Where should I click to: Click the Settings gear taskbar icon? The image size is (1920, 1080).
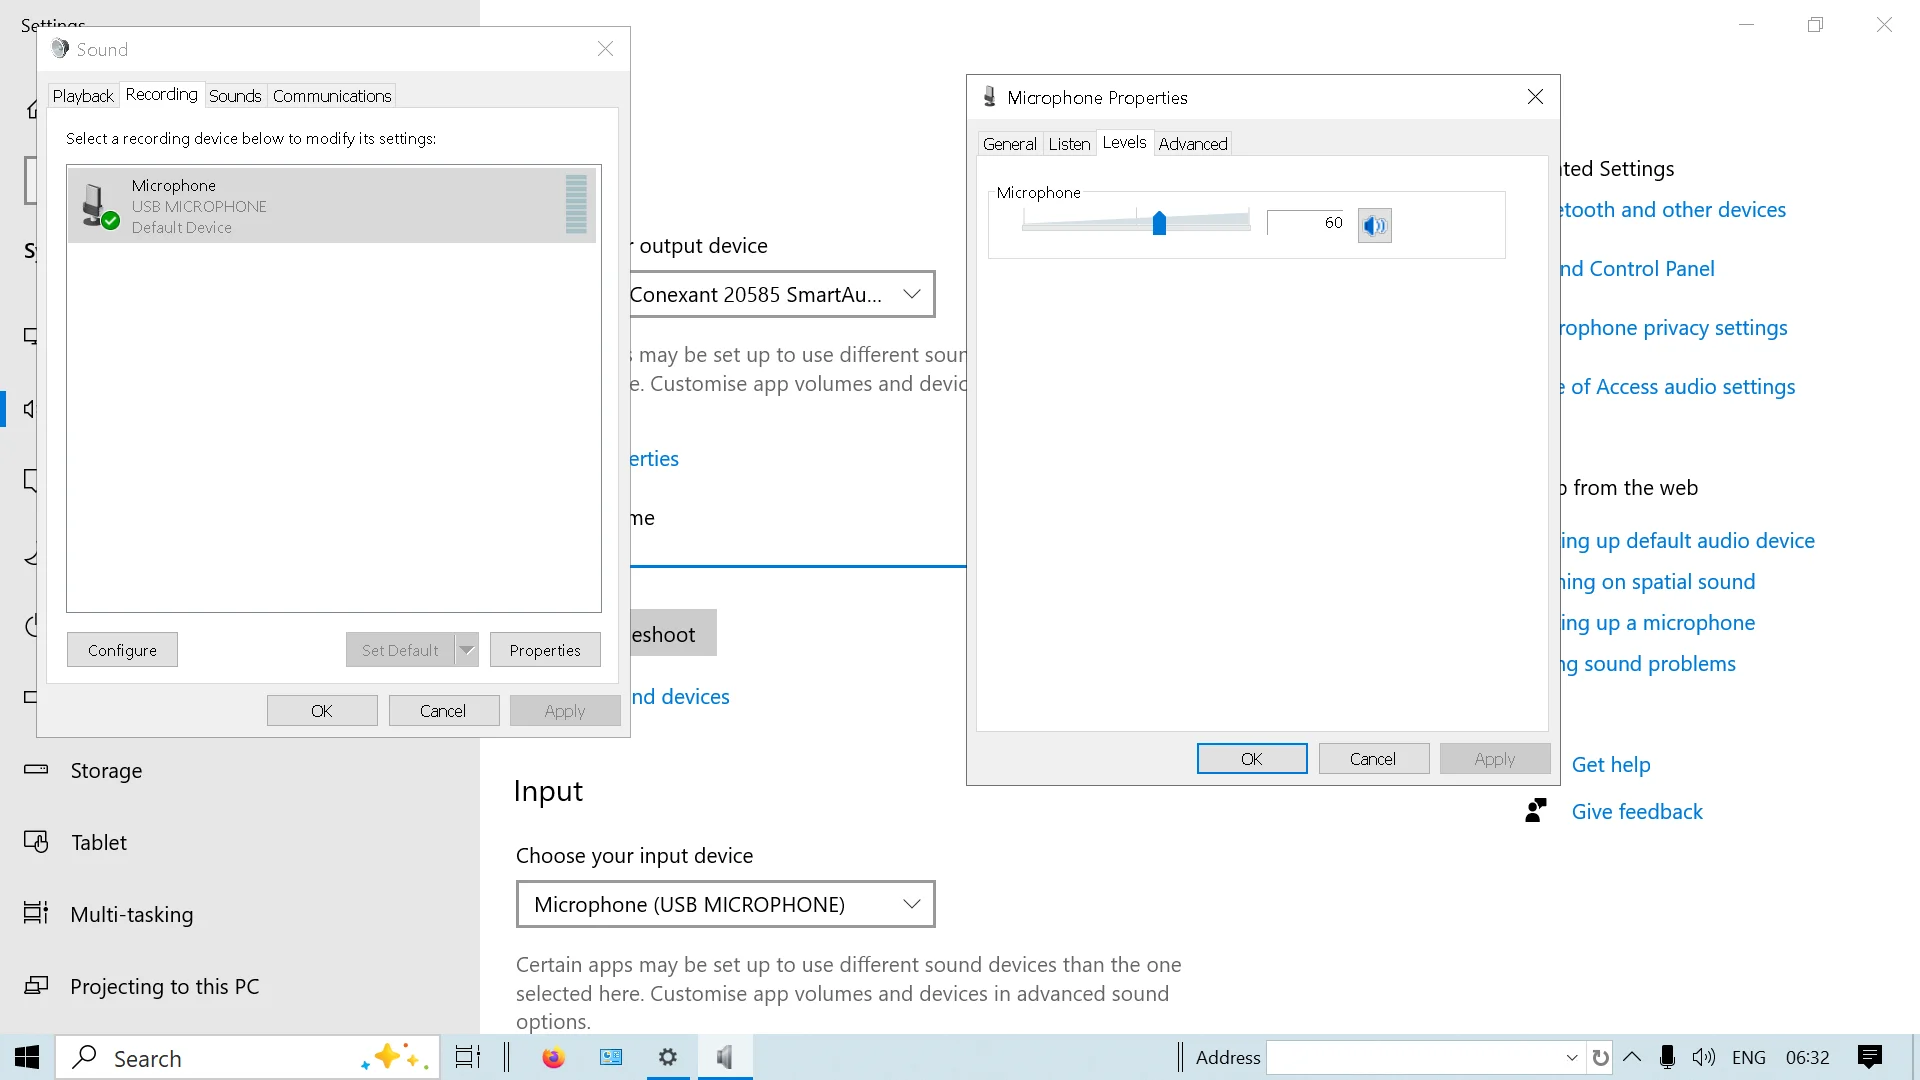click(668, 1057)
